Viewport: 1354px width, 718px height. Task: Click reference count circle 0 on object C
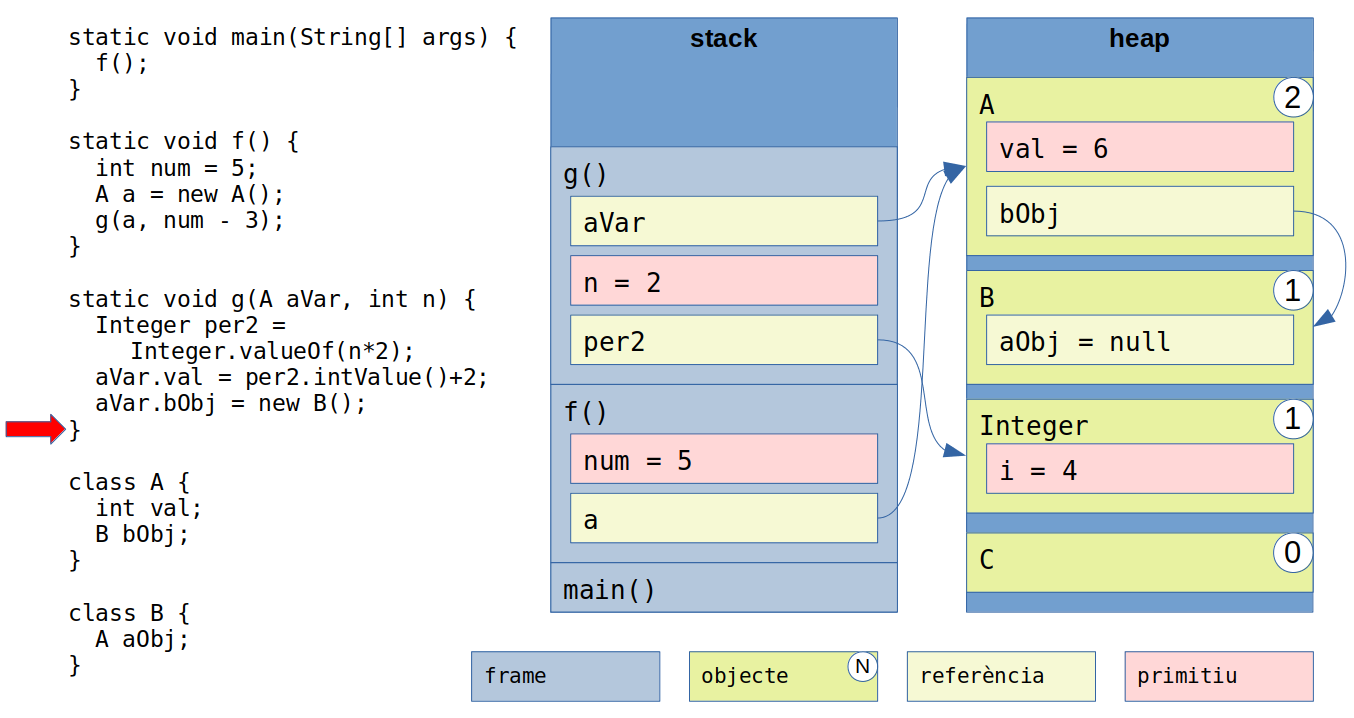(x=1292, y=553)
